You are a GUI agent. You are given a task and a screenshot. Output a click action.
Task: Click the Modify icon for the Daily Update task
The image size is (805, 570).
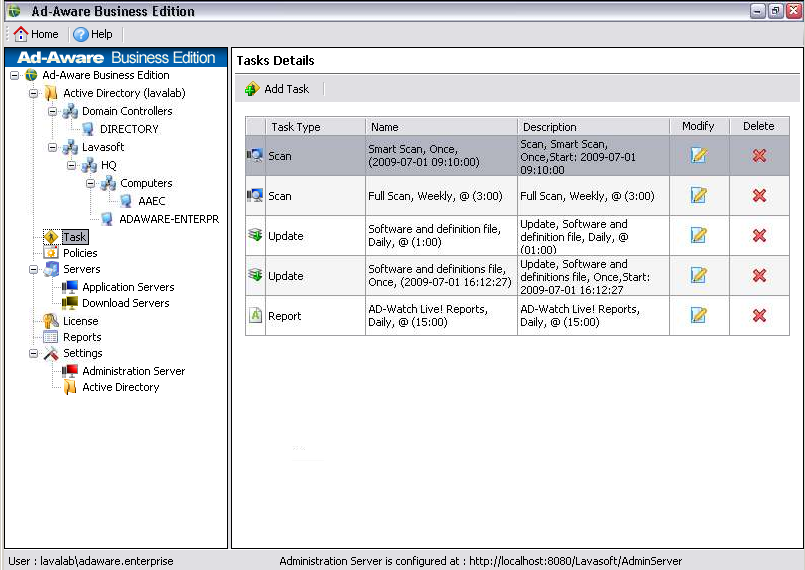click(x=699, y=235)
